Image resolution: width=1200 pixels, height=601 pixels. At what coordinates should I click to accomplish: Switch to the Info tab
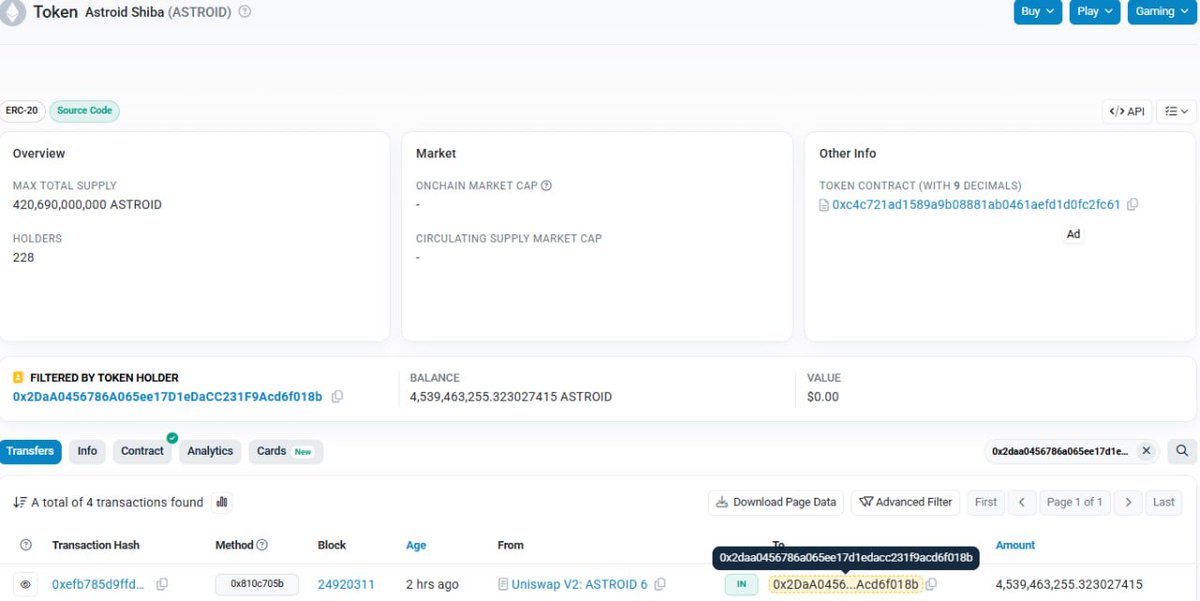coord(88,451)
